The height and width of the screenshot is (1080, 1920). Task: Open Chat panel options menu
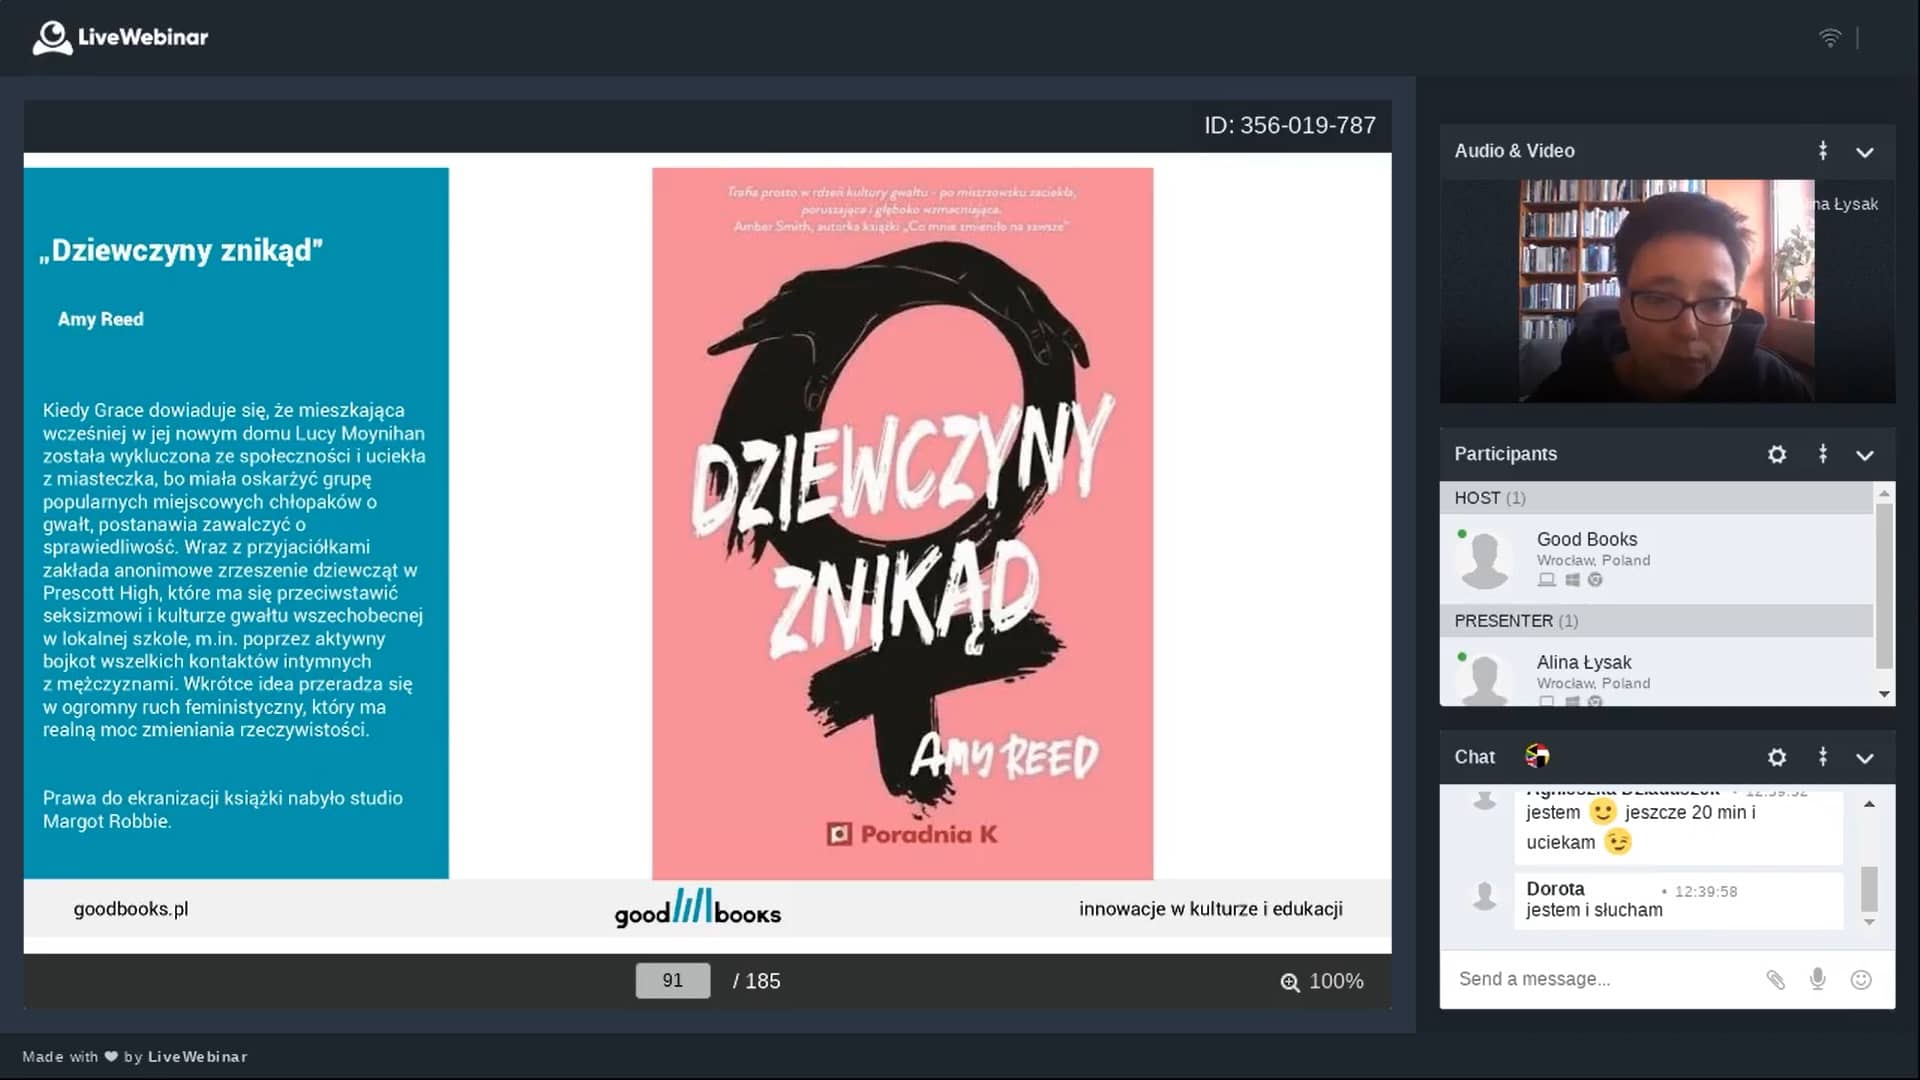(x=1823, y=757)
